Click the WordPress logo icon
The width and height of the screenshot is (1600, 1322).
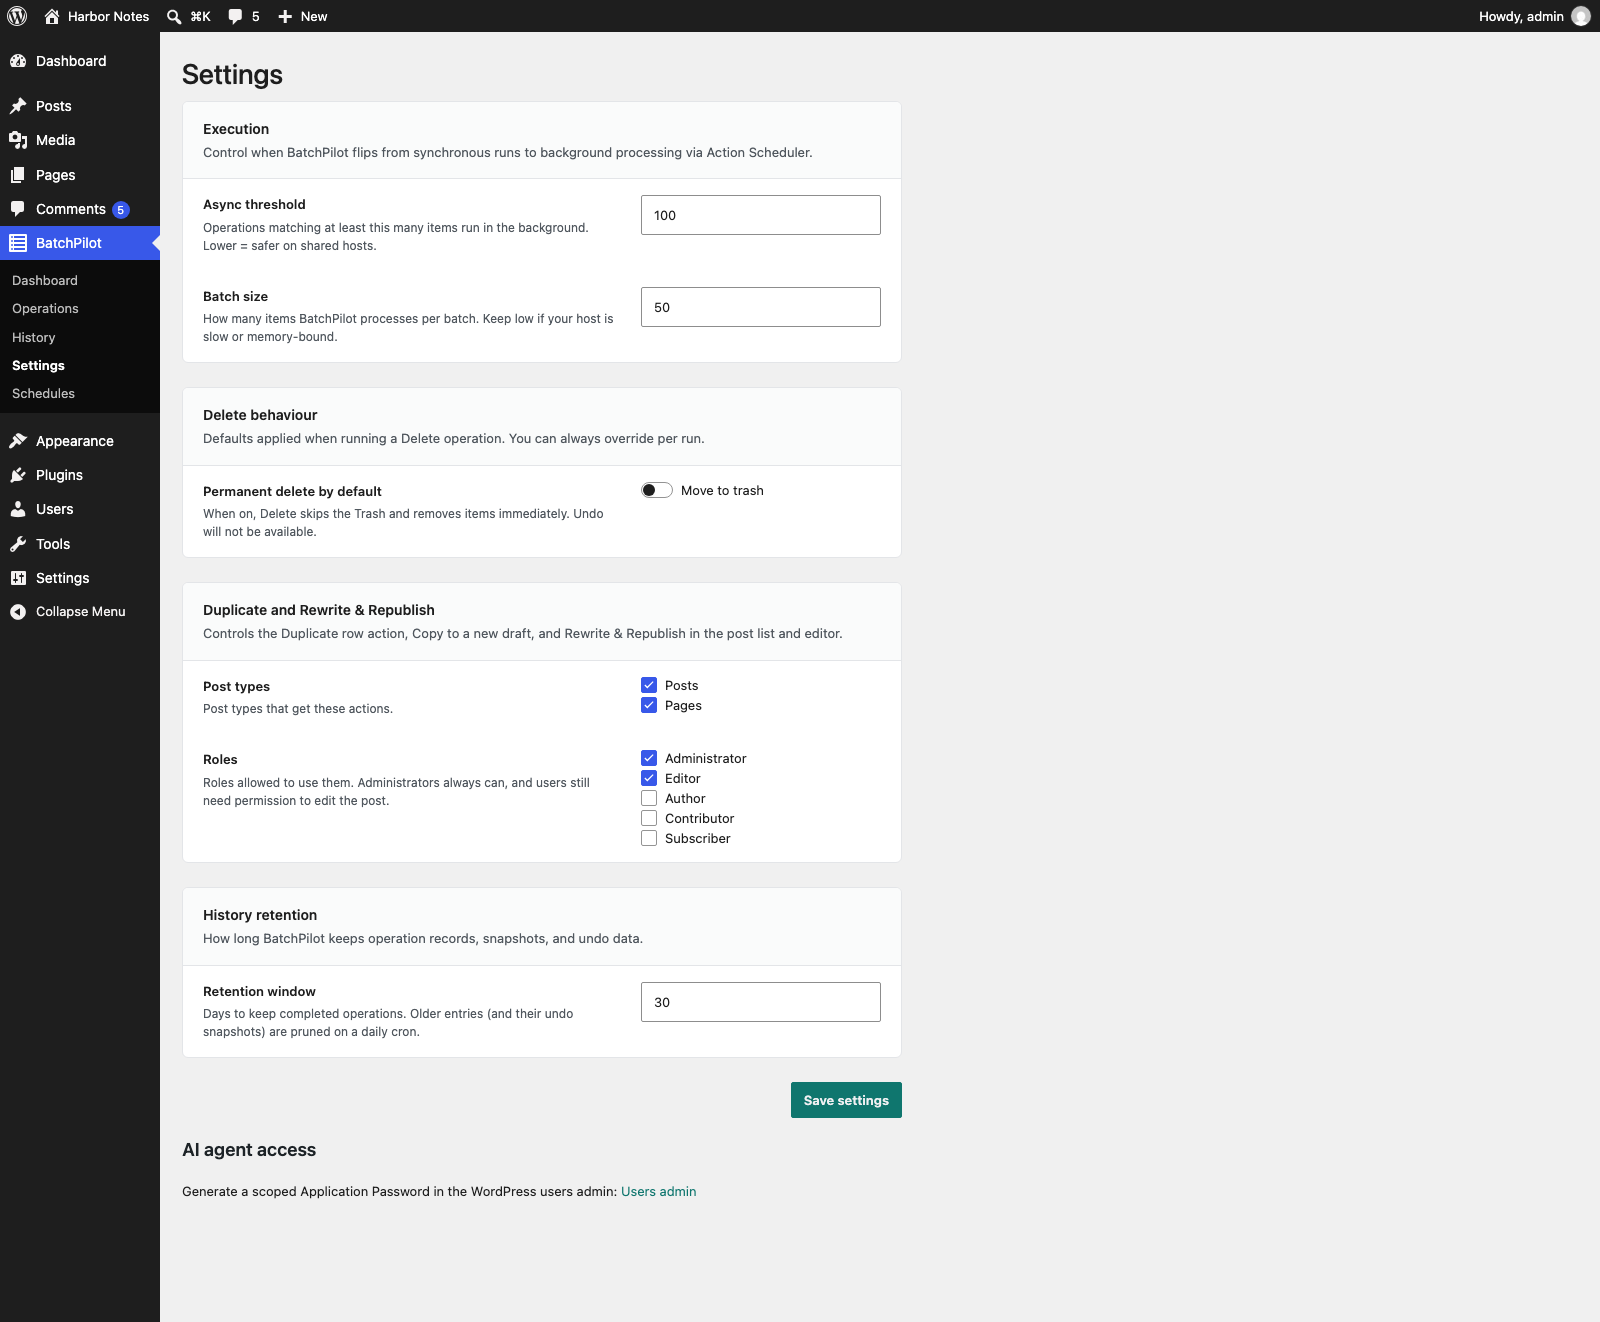(17, 16)
